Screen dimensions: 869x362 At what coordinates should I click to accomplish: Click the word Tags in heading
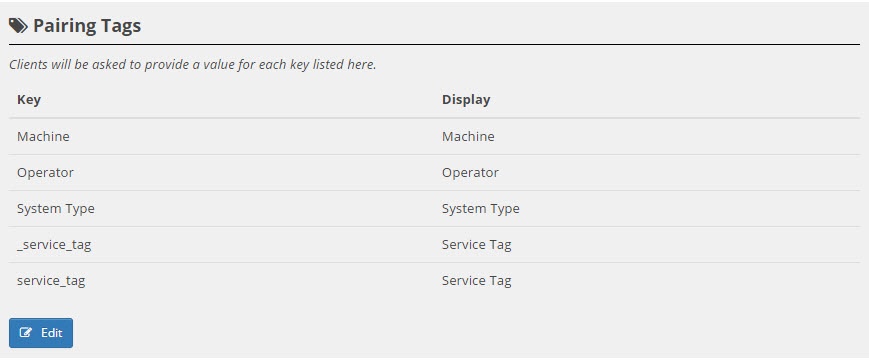121,26
